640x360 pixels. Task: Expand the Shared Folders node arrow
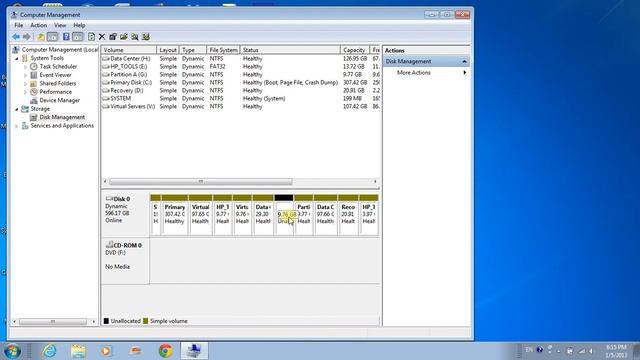25,83
